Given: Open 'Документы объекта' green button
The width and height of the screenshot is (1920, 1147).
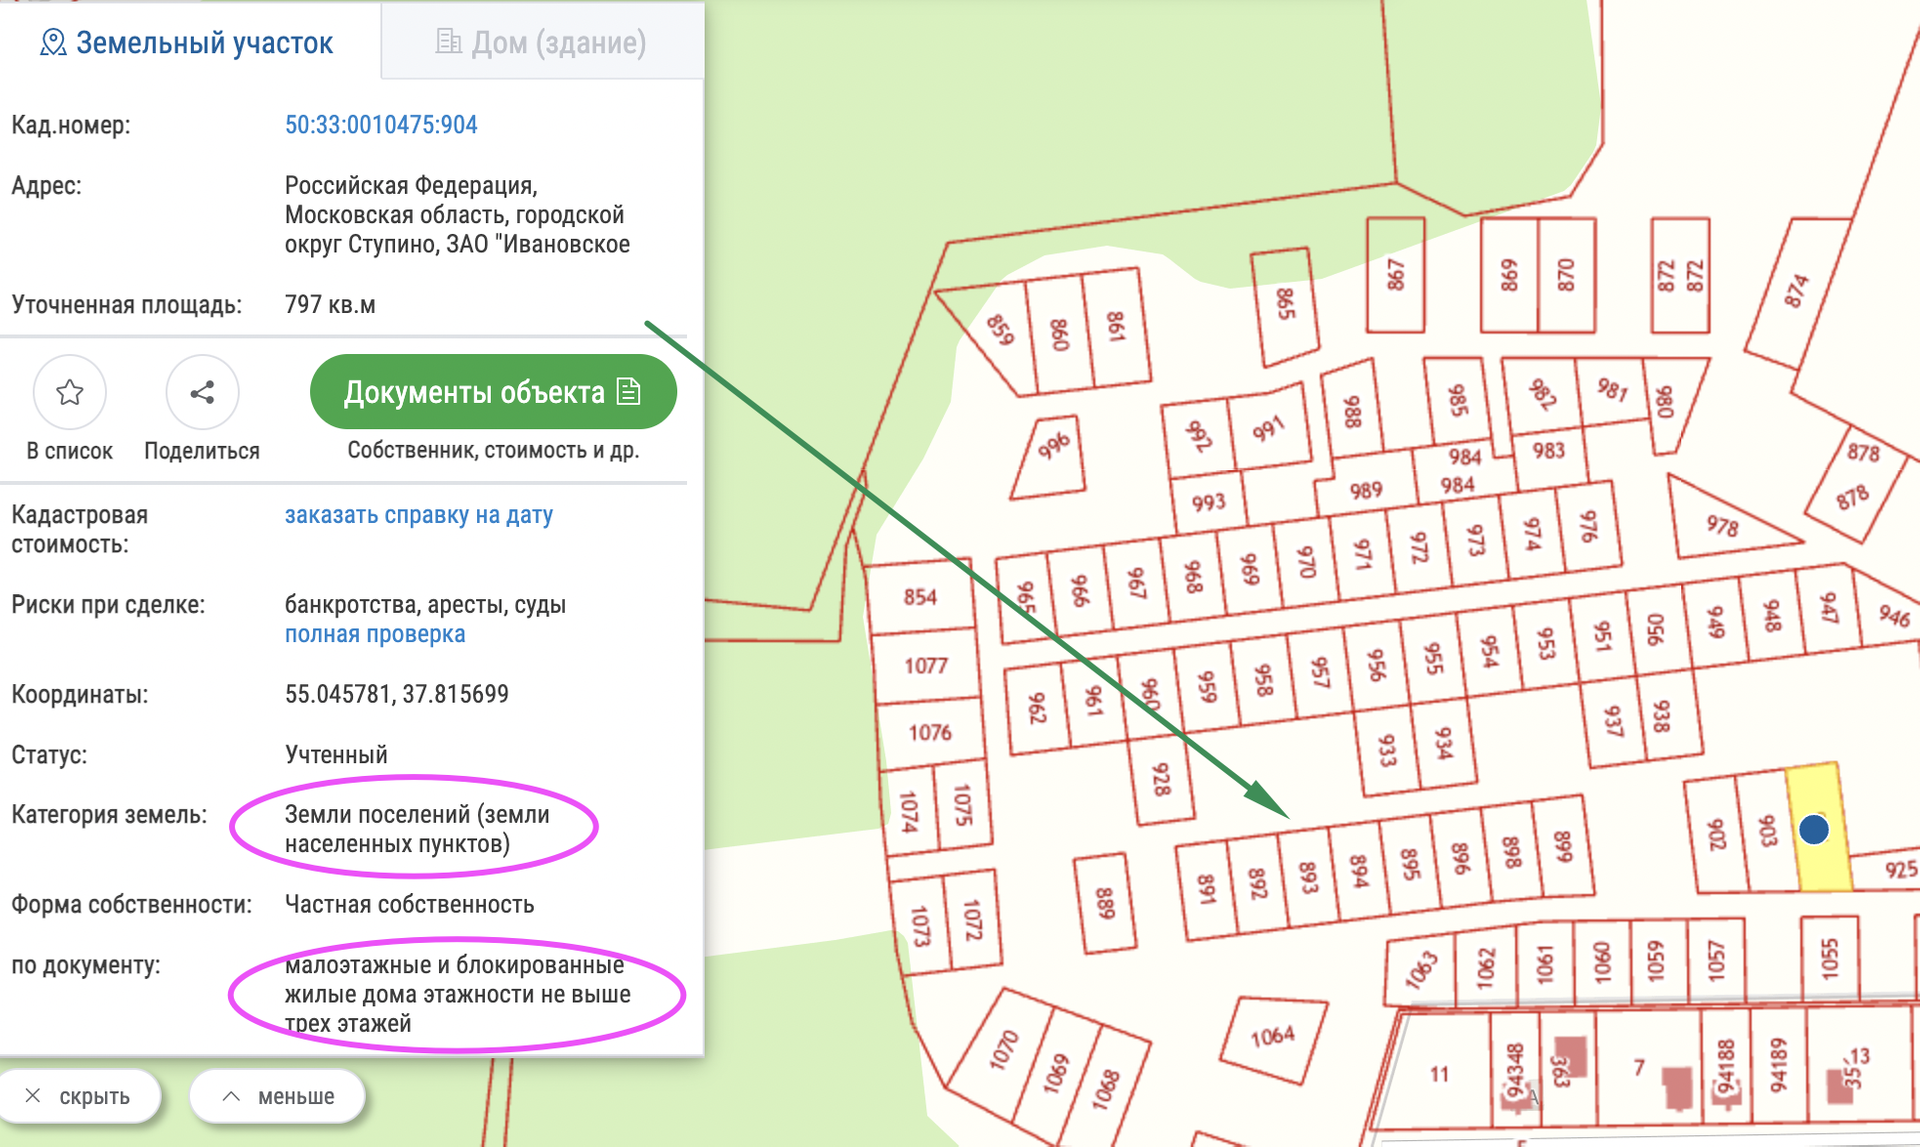Looking at the screenshot, I should point(492,392).
